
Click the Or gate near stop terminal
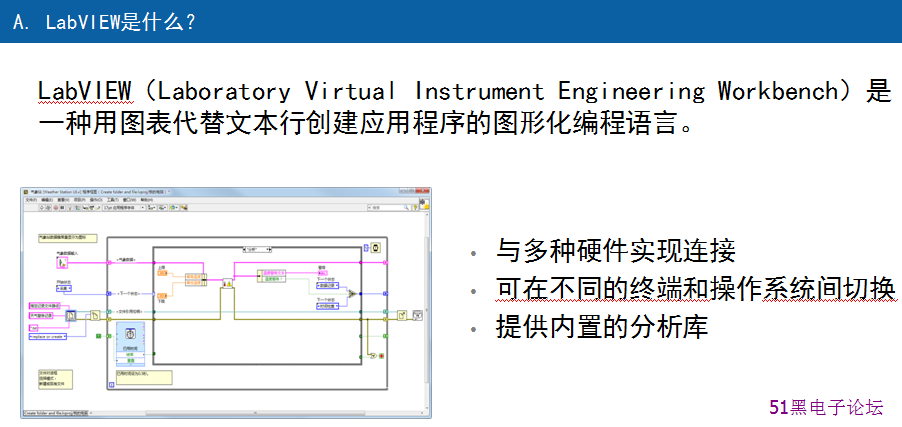[x=373, y=356]
